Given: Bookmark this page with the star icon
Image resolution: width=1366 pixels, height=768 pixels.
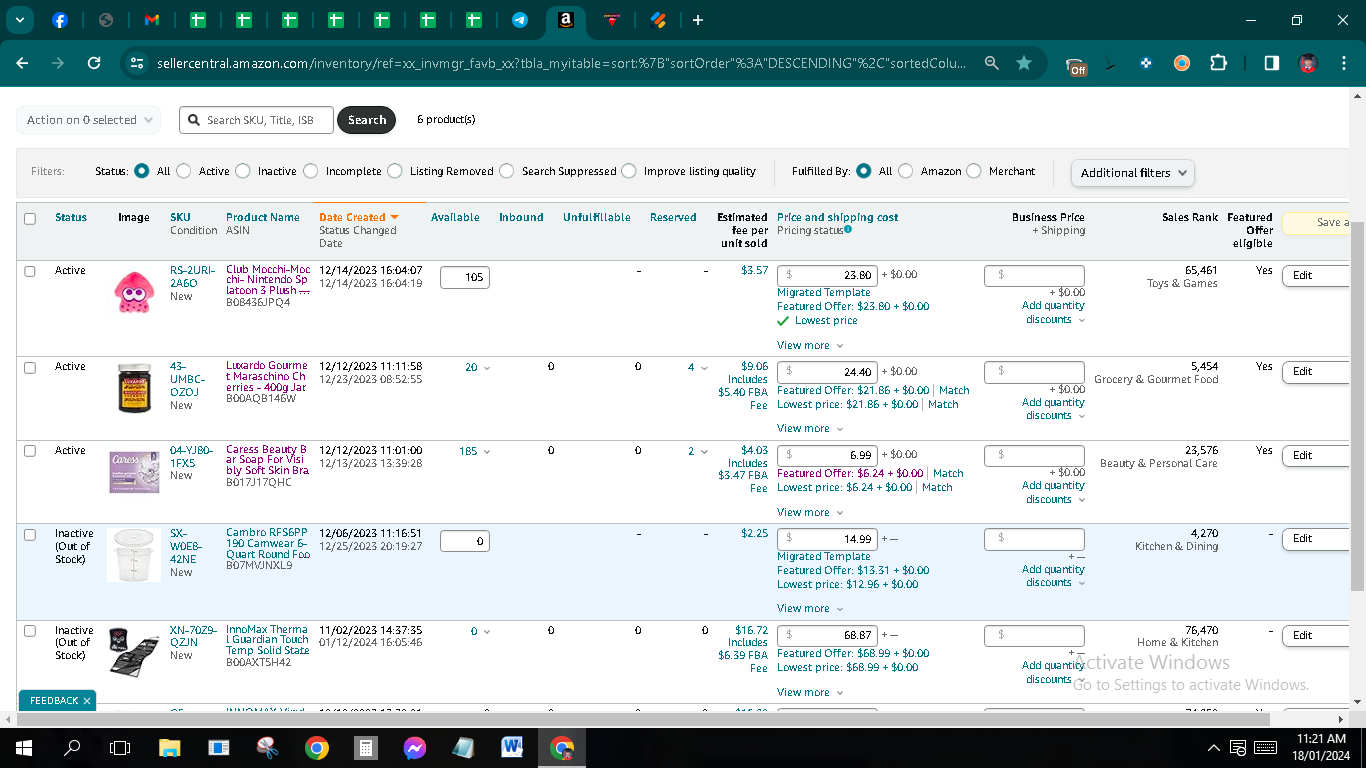Looking at the screenshot, I should point(1024,63).
